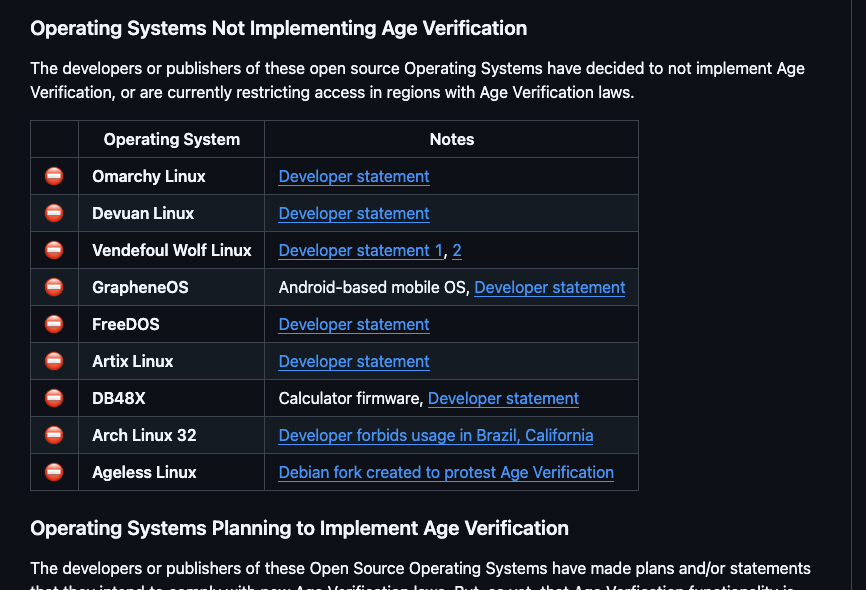Open Devuan Linux Developer statement link
The image size is (866, 590).
pos(354,213)
